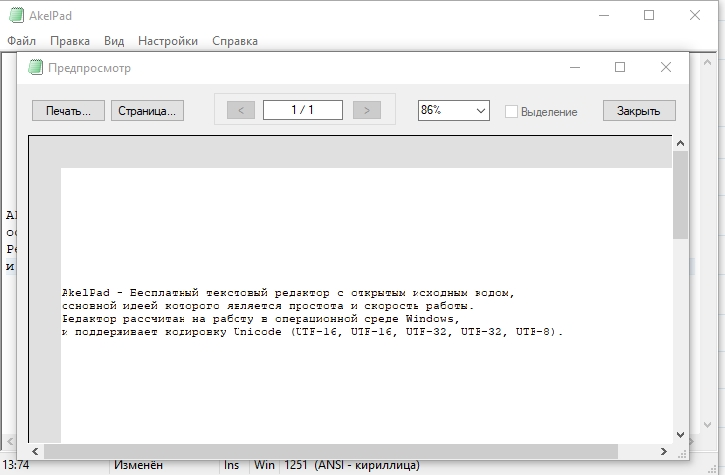Click status bar position 13:74

[16, 465]
